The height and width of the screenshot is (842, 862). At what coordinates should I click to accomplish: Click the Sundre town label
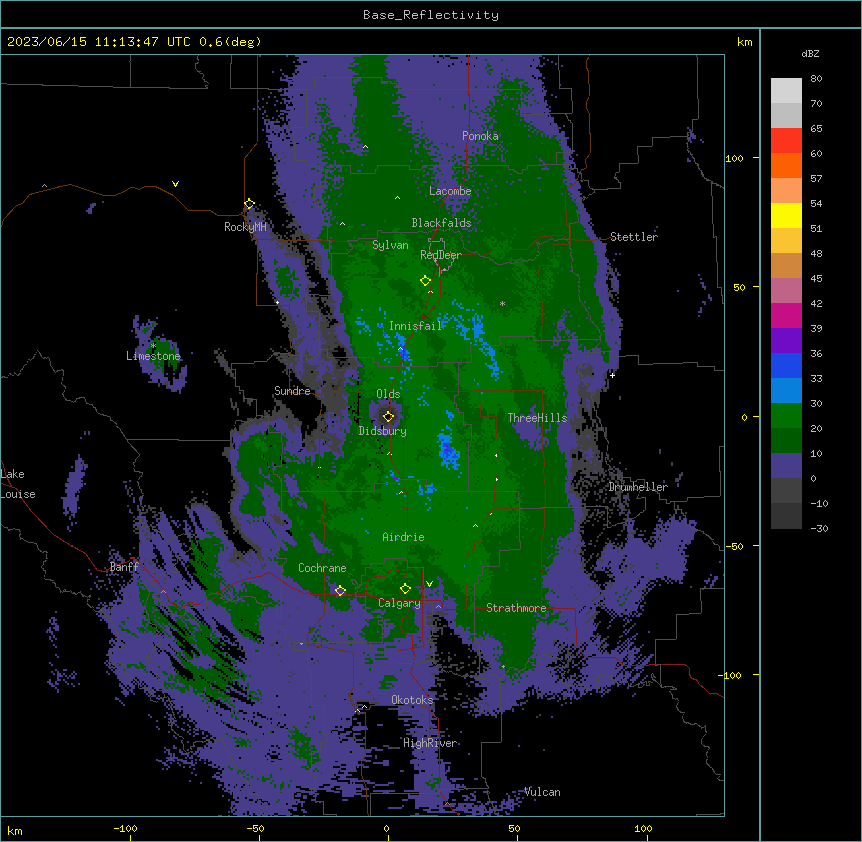coord(292,391)
